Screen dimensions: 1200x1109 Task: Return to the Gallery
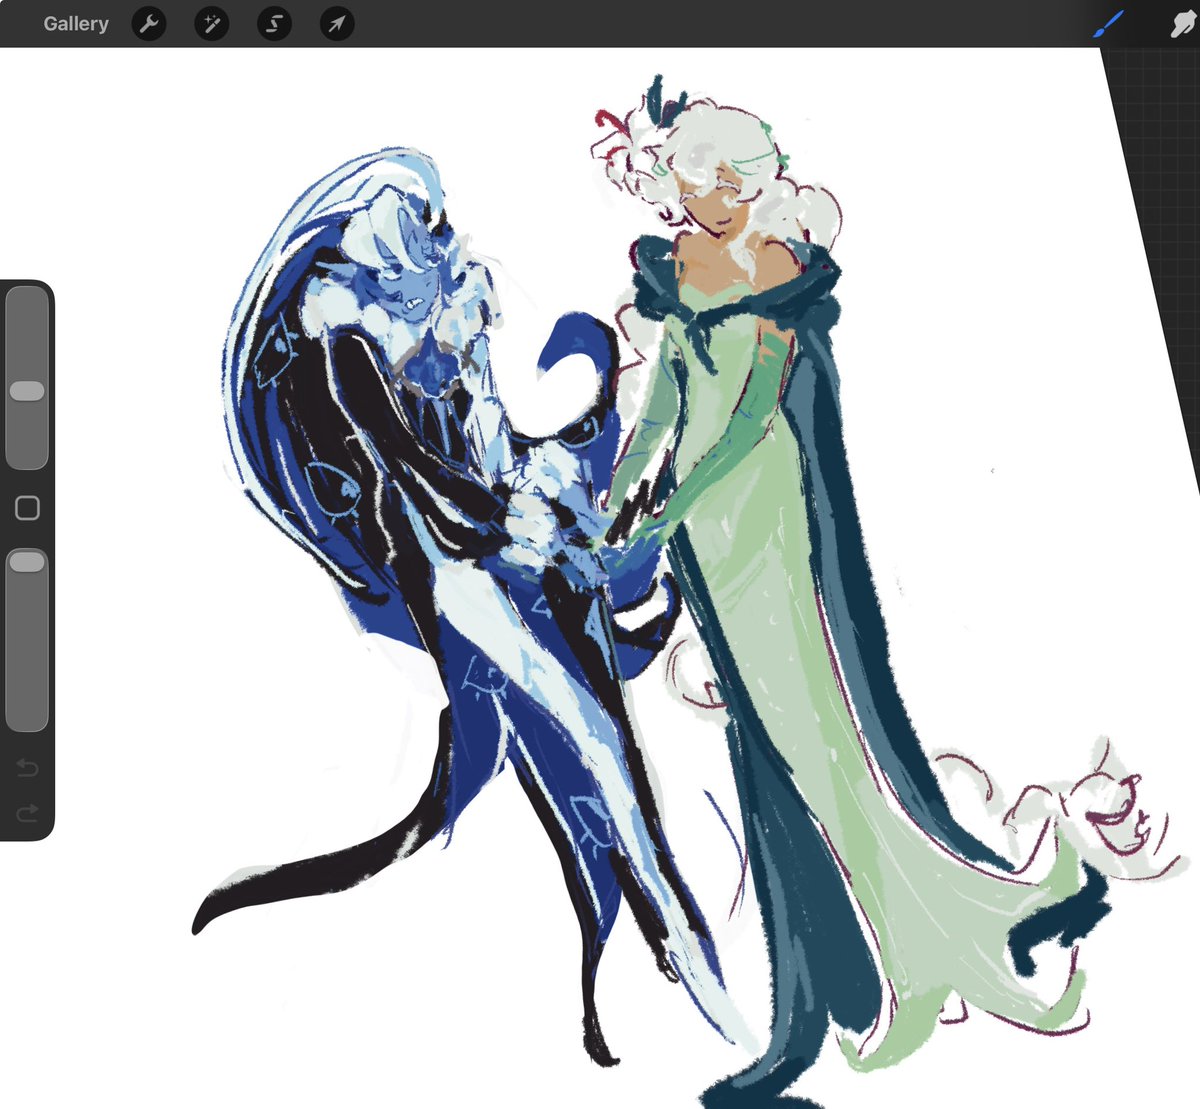[76, 23]
